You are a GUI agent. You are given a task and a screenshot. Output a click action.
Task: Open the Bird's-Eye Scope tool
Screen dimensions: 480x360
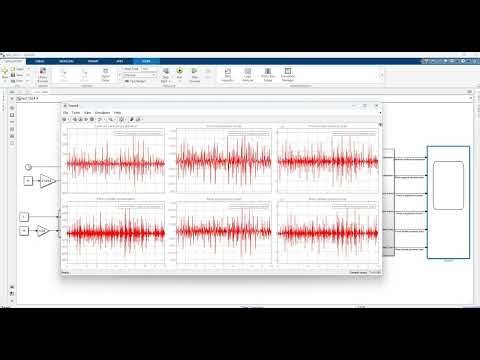(268, 75)
